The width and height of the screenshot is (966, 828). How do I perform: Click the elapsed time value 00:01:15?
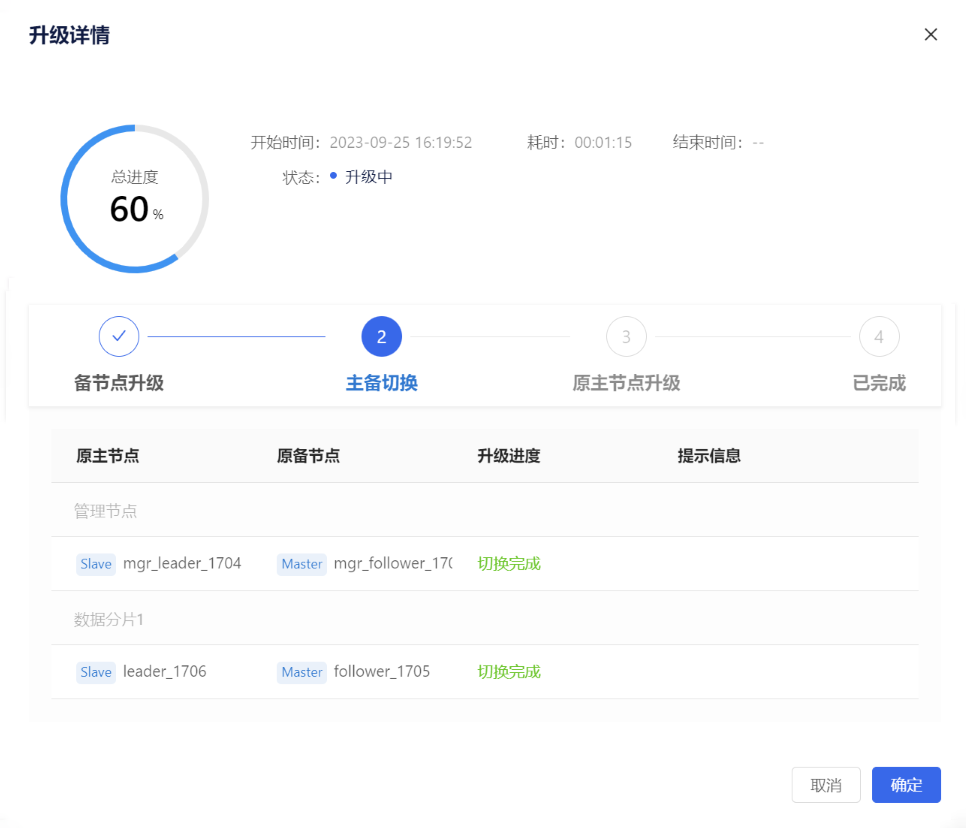point(603,143)
